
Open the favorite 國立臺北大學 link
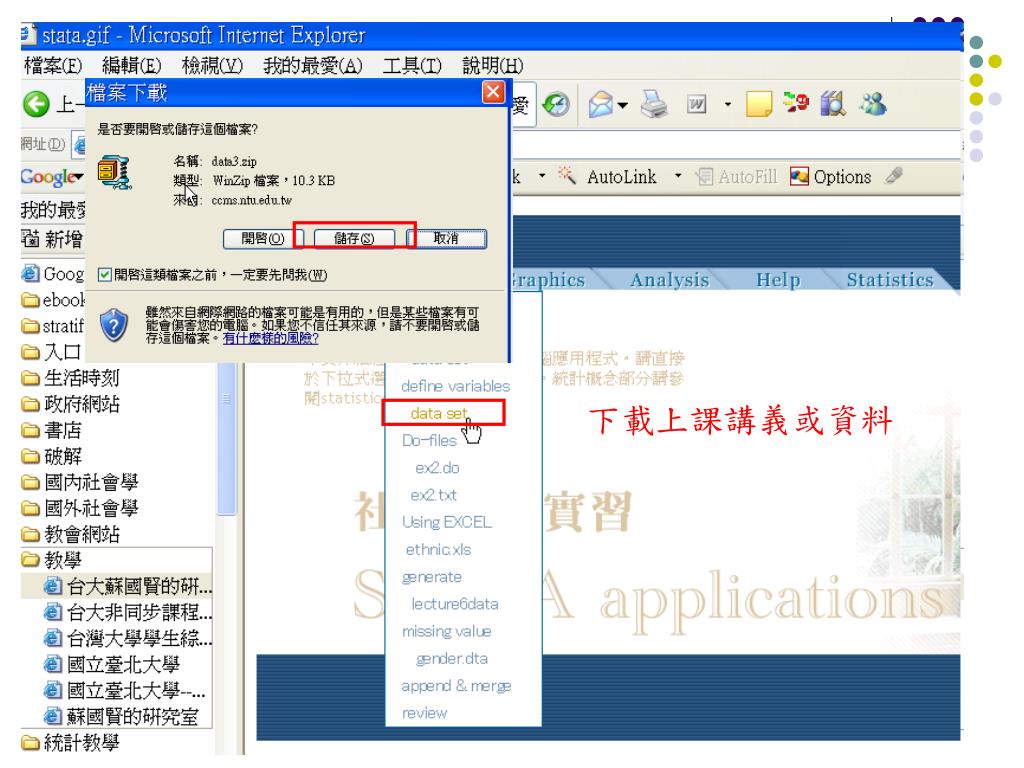coord(112,665)
